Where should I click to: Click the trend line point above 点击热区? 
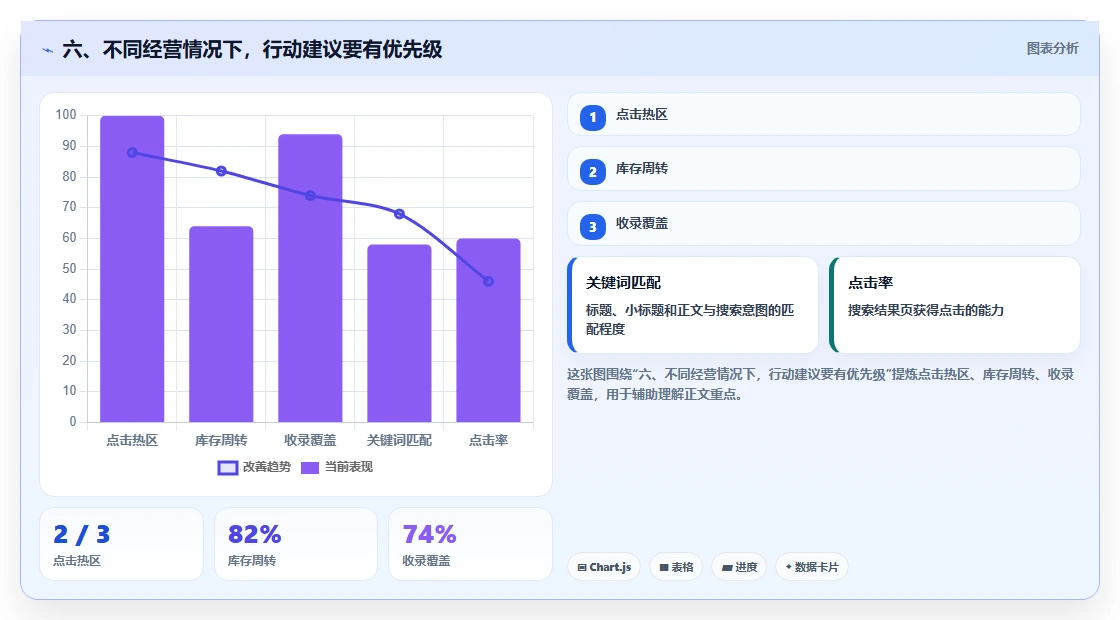132,153
